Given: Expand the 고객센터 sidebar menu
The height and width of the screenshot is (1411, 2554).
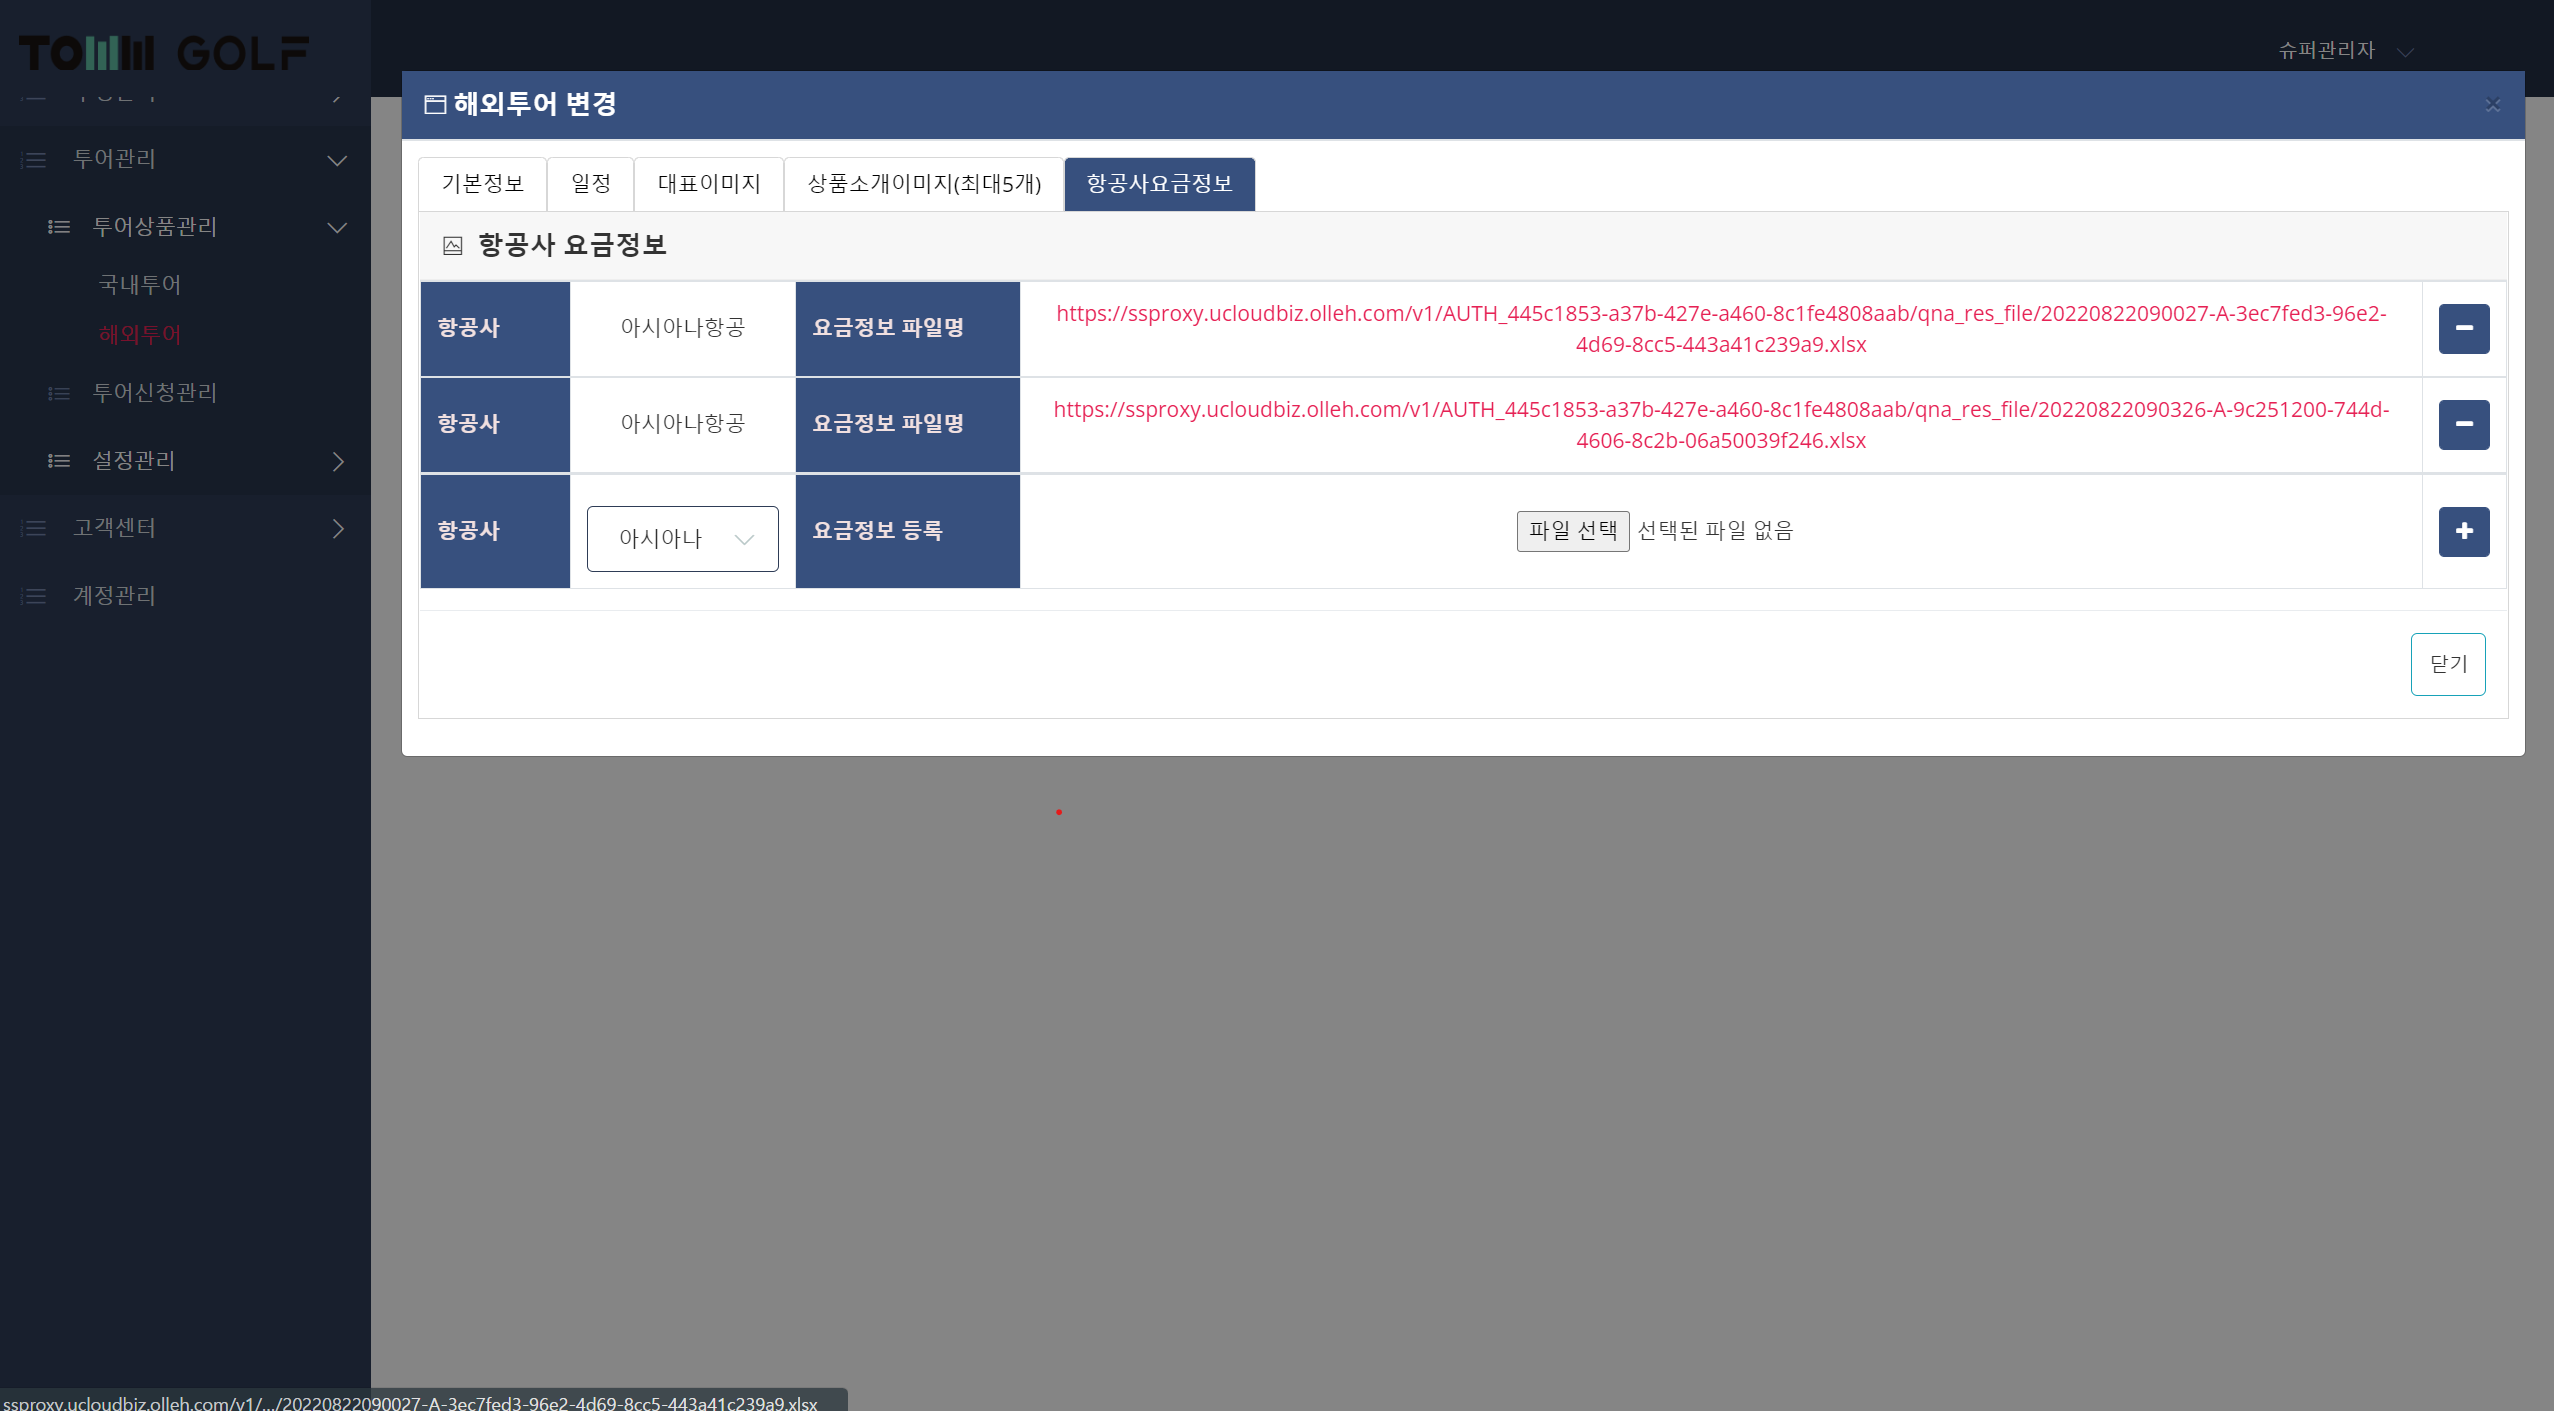Looking at the screenshot, I should [337, 528].
